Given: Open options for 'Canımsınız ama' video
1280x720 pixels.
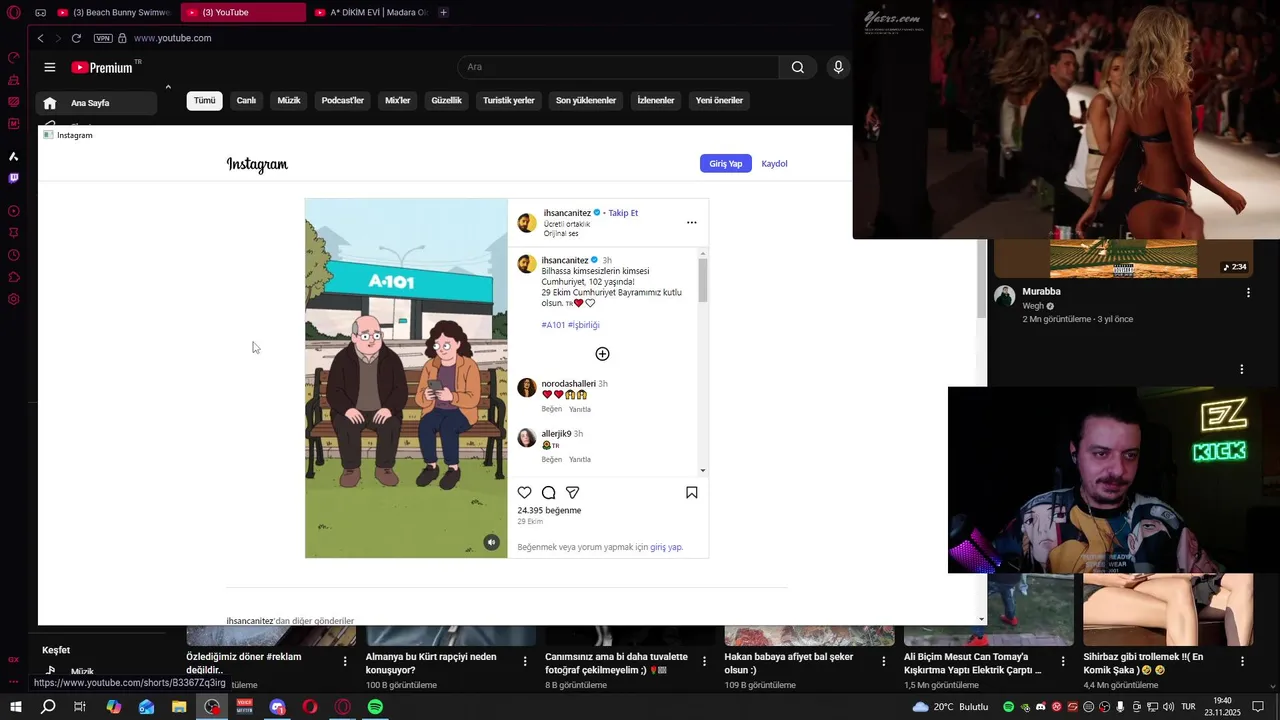Looking at the screenshot, I should coord(704,661).
